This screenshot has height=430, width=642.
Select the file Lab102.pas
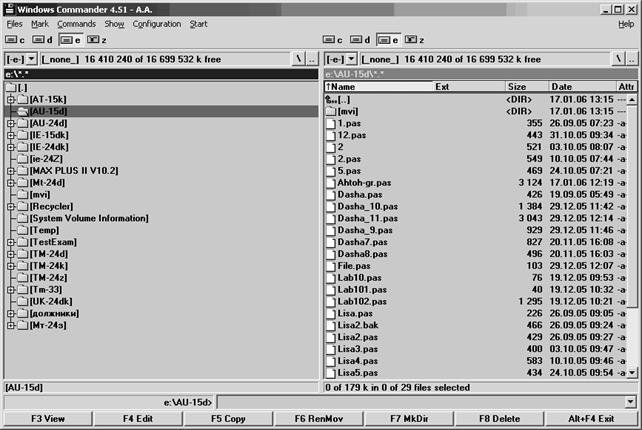(x=476, y=301)
